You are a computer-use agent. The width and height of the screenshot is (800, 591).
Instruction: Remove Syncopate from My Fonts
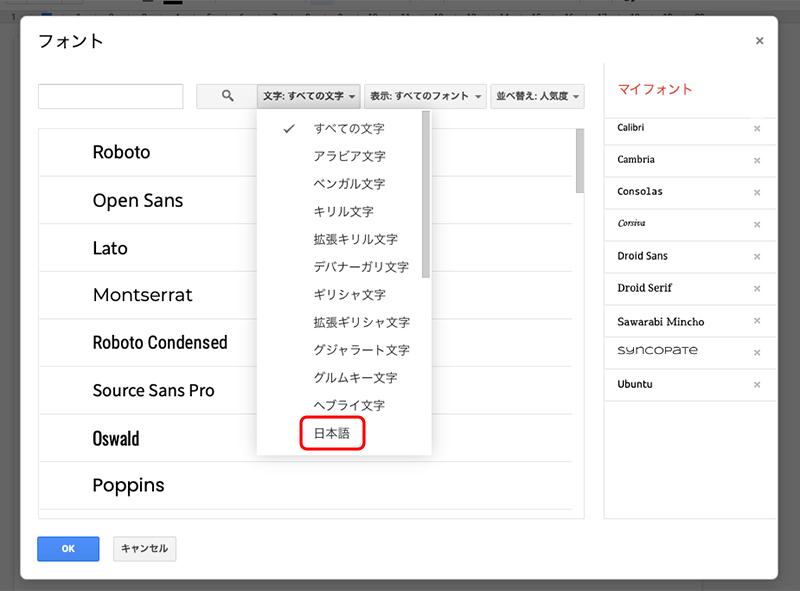757,353
